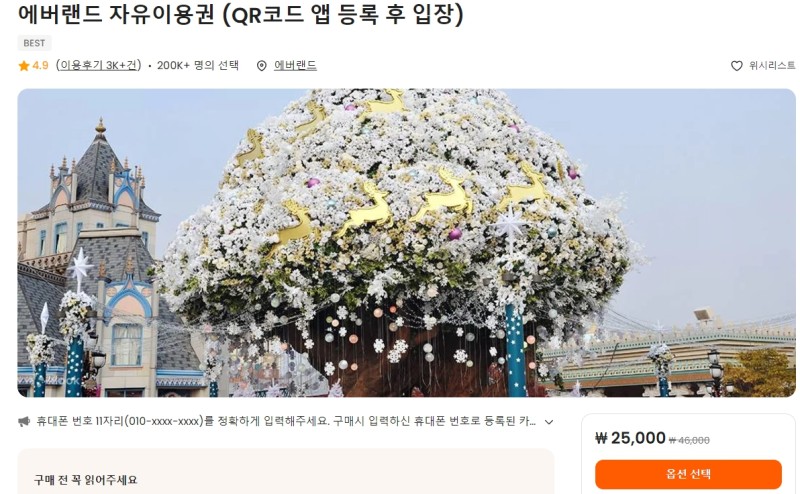This screenshot has height=494, width=800.
Task: Click the 에버랜드 자유이용권 page title
Action: (241, 14)
